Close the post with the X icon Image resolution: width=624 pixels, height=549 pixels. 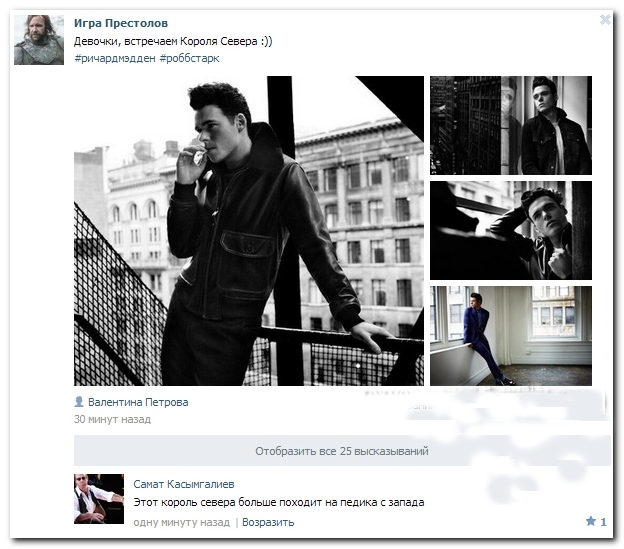coord(605,19)
